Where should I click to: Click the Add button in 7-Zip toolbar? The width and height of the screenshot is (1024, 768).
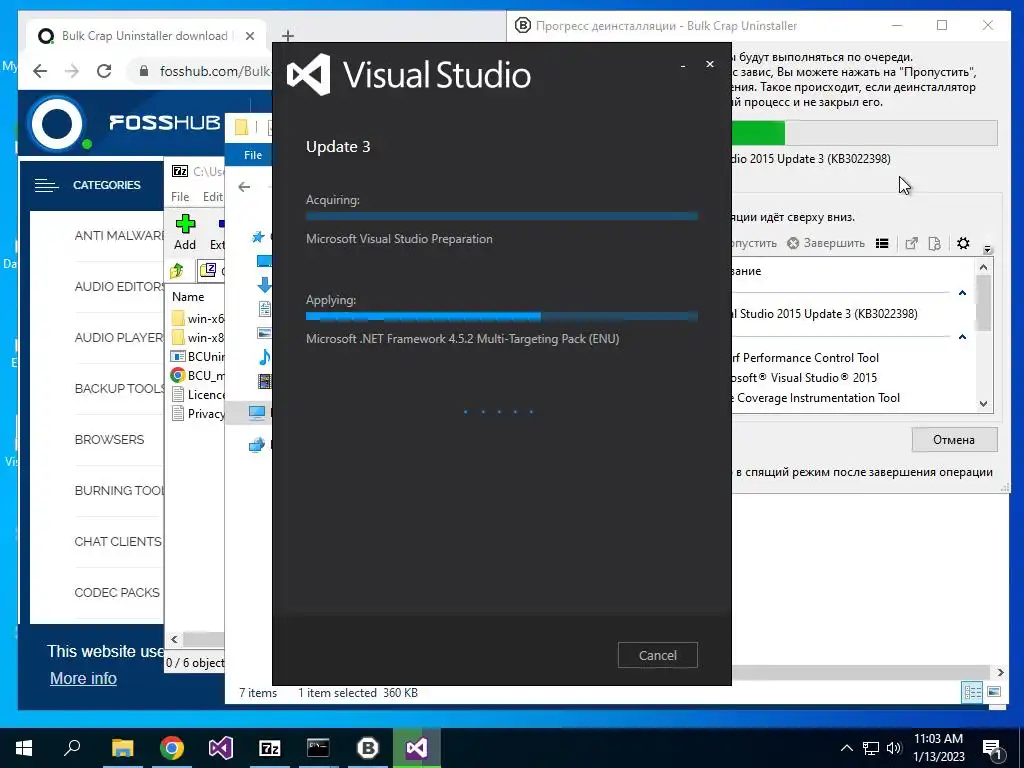185,233
